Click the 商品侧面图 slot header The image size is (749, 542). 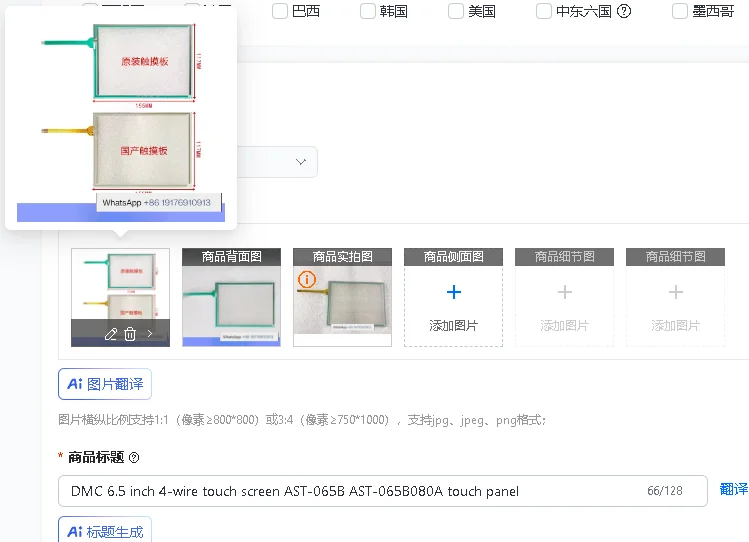click(x=453, y=257)
